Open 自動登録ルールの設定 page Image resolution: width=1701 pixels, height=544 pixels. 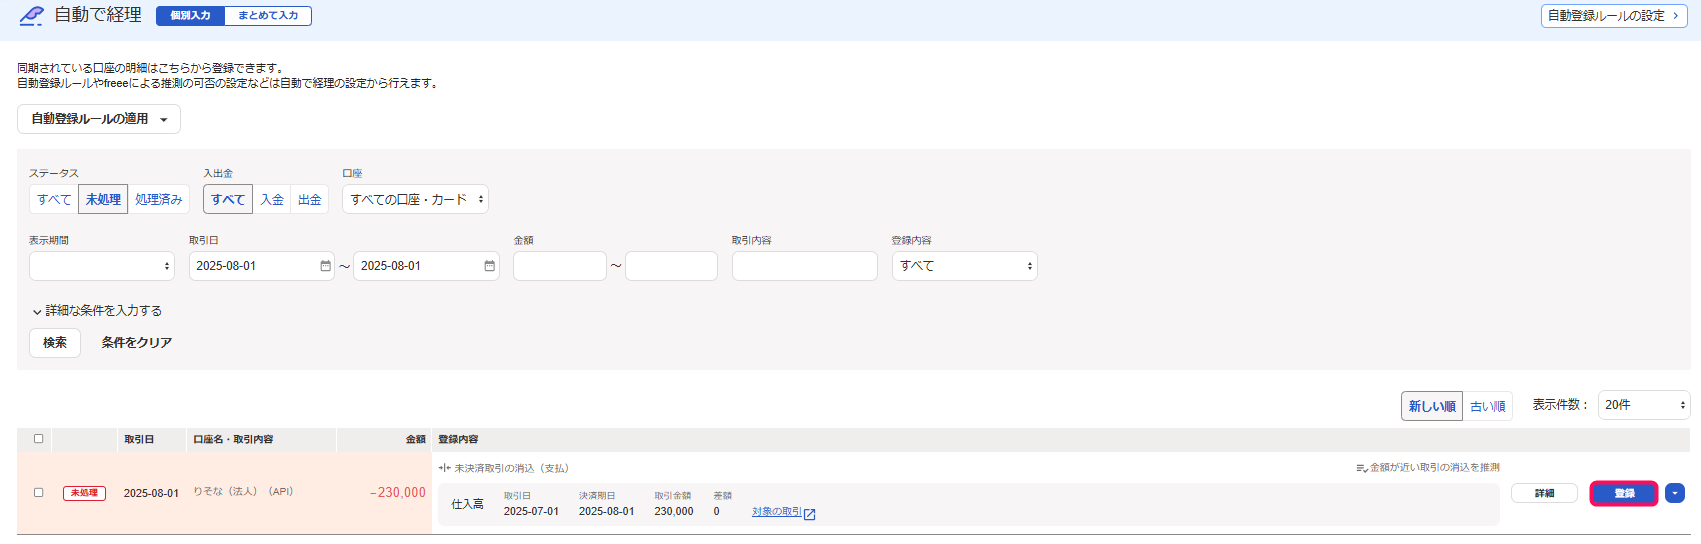(1614, 16)
